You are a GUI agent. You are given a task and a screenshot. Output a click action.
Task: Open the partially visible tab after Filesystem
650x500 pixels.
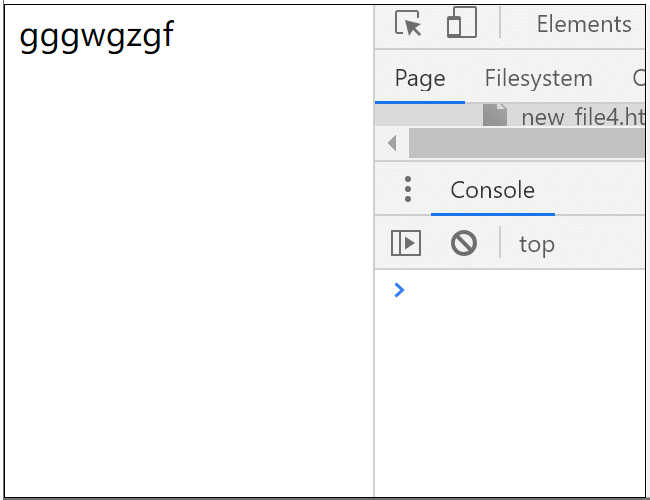[x=639, y=78]
